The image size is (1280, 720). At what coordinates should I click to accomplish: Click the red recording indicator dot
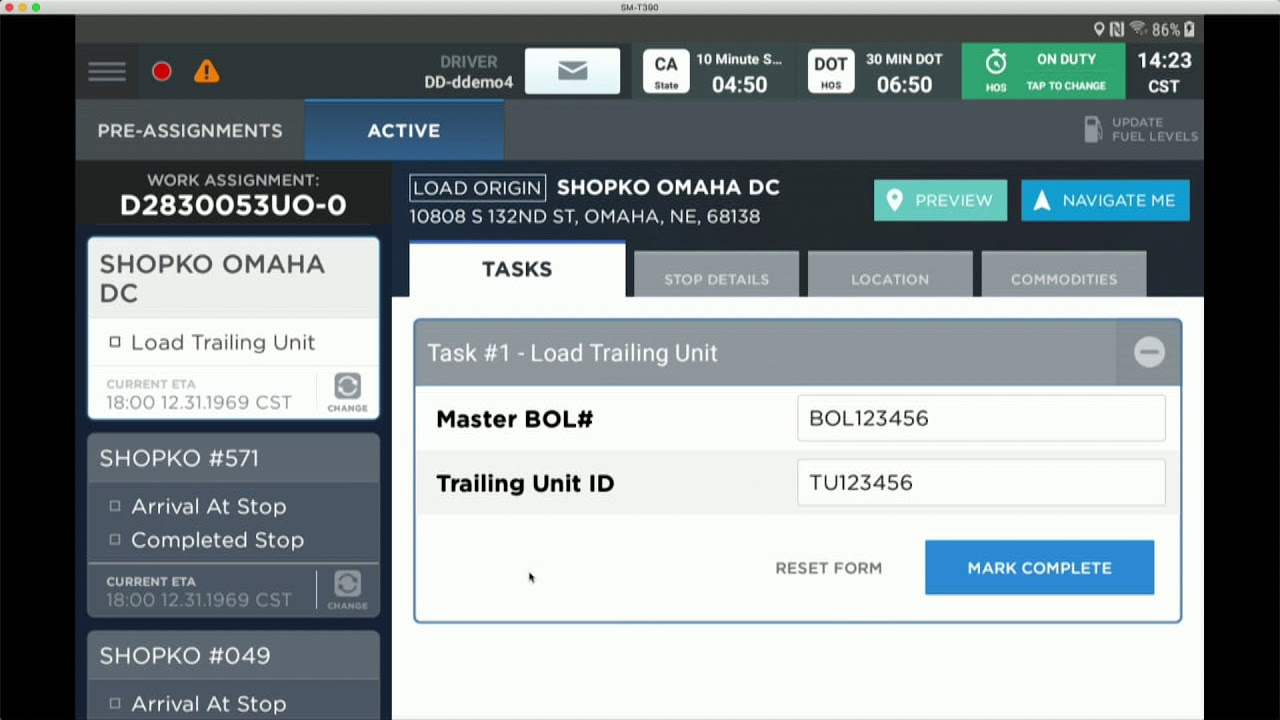(x=161, y=71)
